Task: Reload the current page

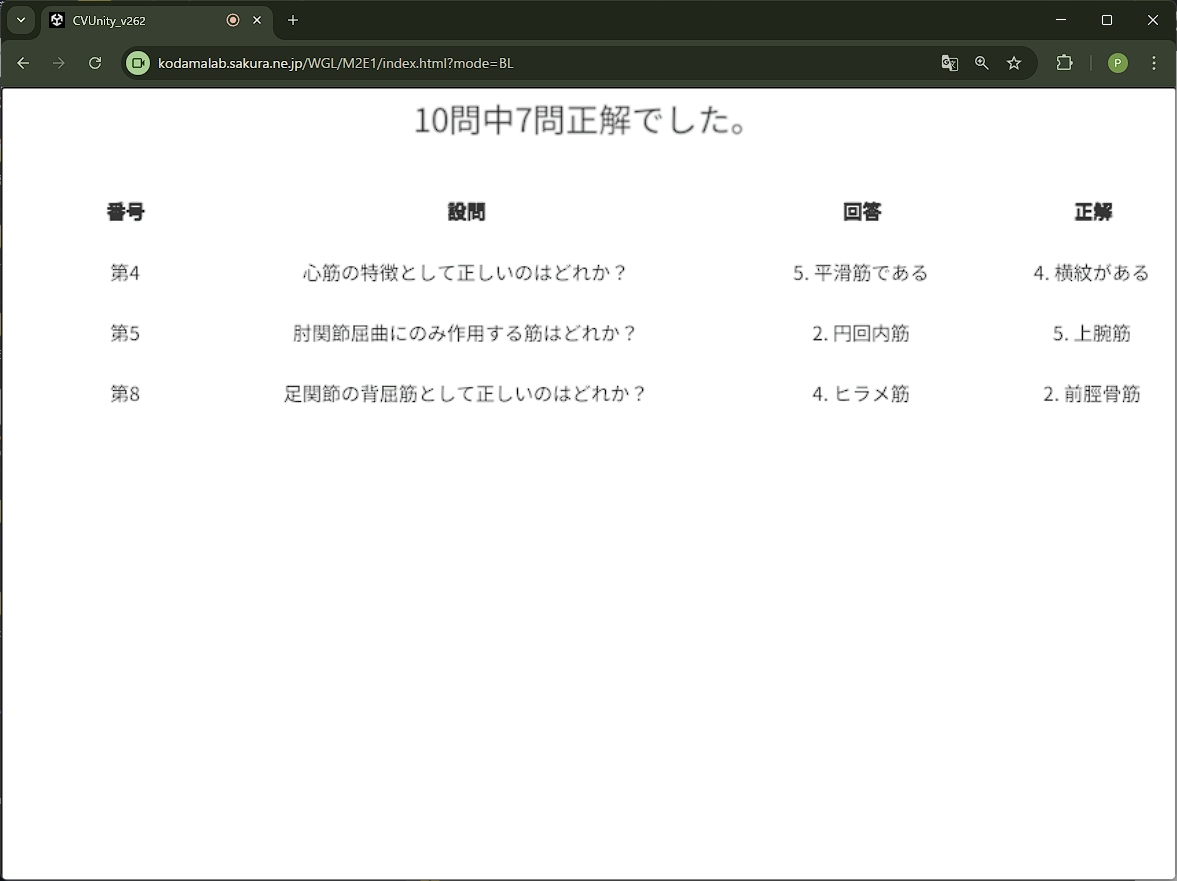Action: pyautogui.click(x=95, y=63)
